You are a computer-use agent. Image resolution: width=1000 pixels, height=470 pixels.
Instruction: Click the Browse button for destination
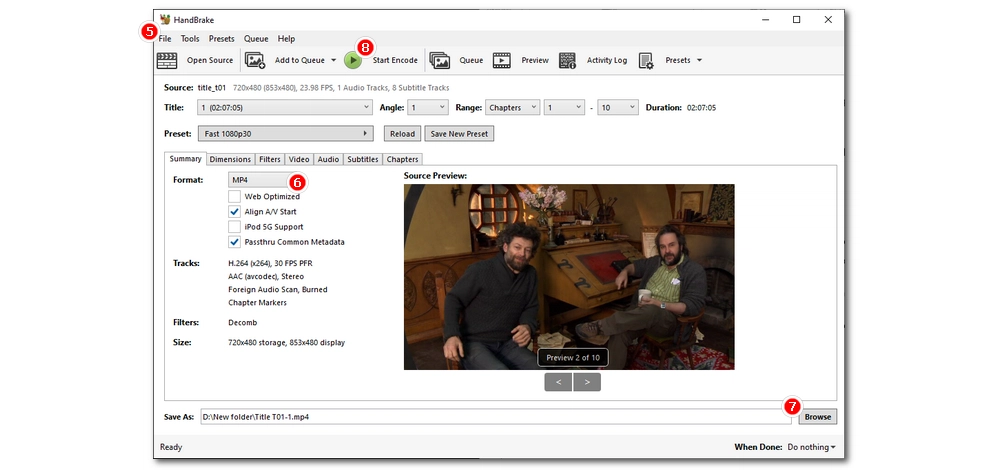[x=818, y=417]
